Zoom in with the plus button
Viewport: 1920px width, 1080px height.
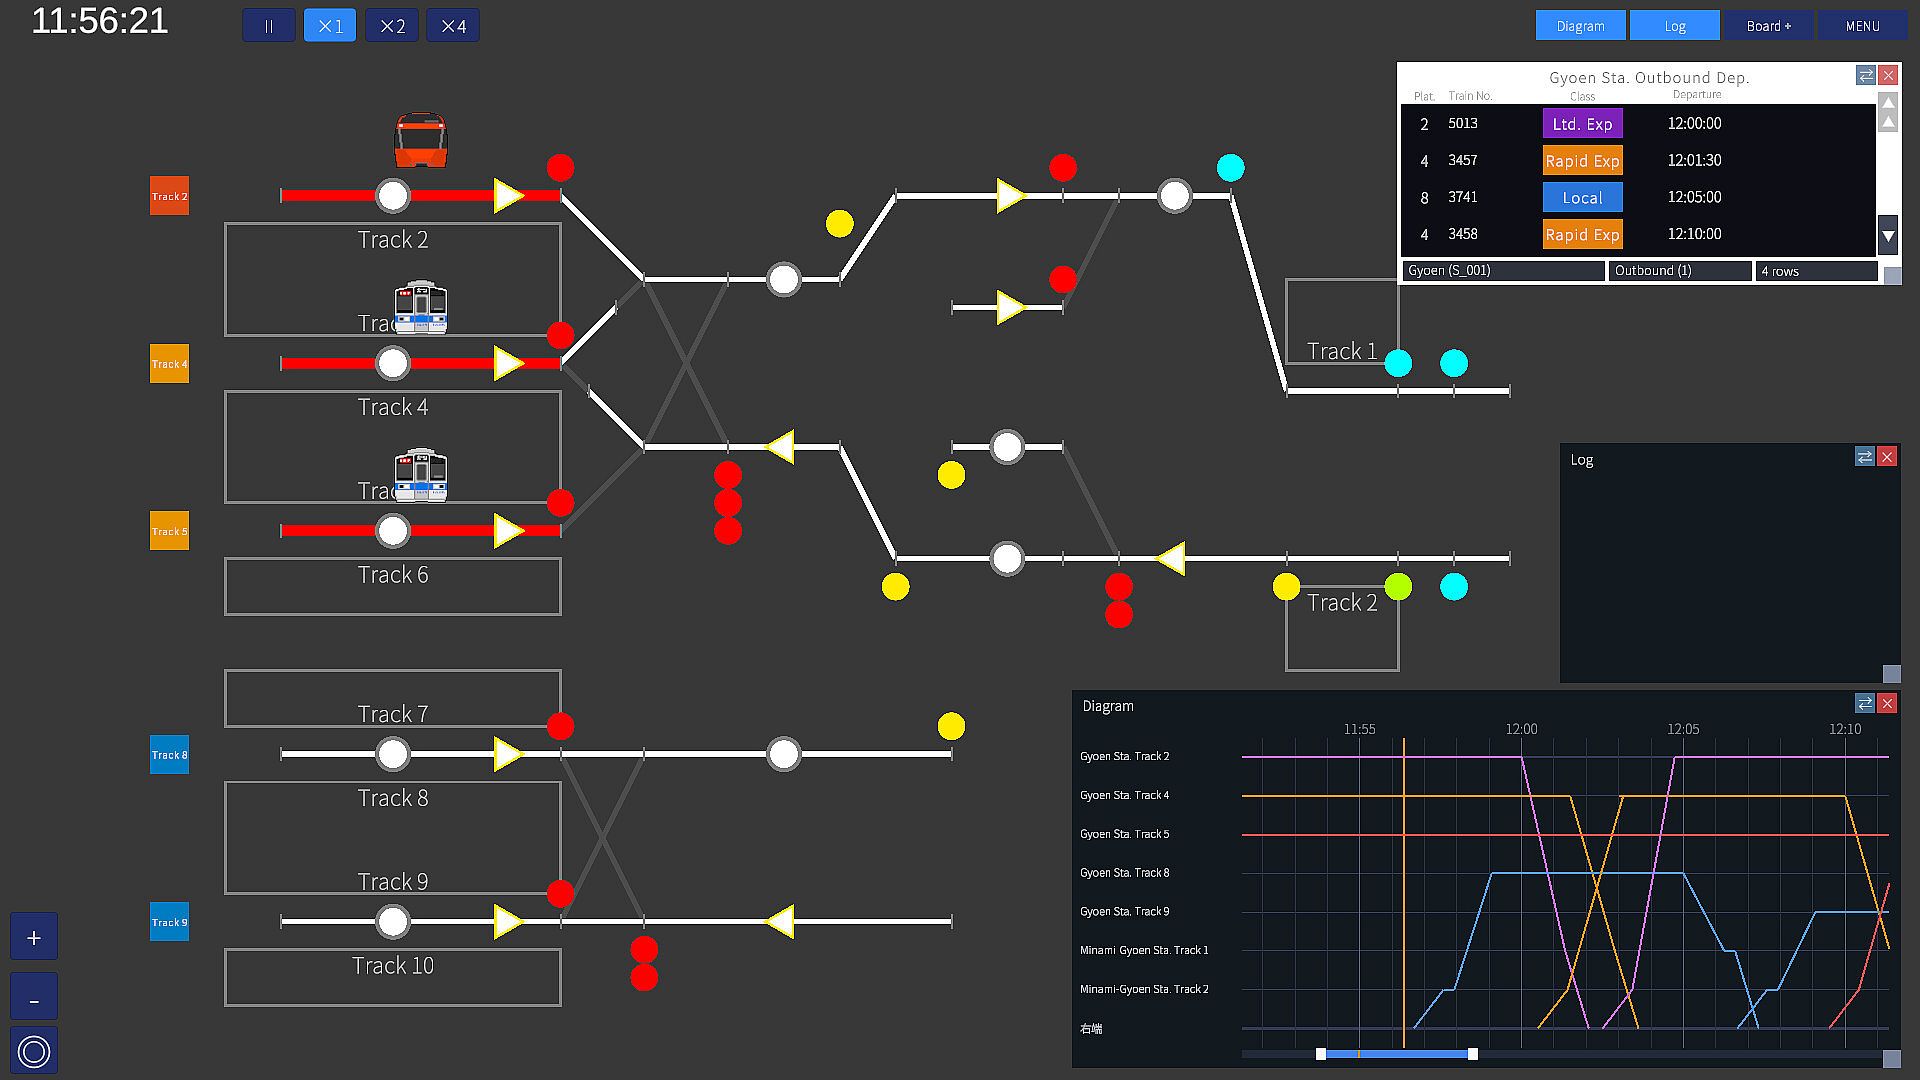34,938
